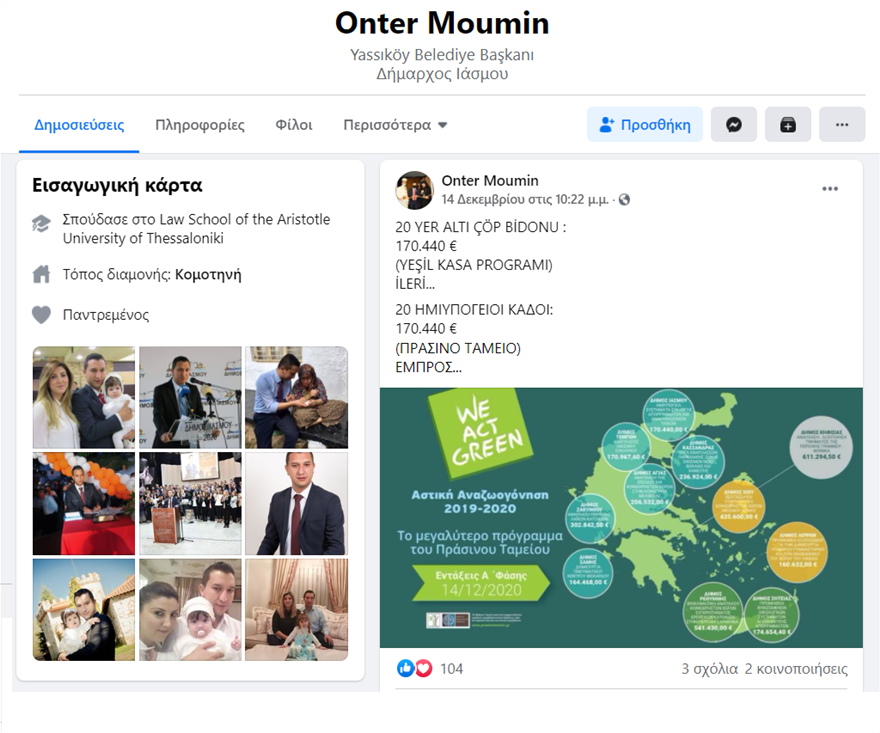Switch to the Δημοσιεύσεις tab
Image resolution: width=880 pixels, height=733 pixels.
pyautogui.click(x=79, y=125)
